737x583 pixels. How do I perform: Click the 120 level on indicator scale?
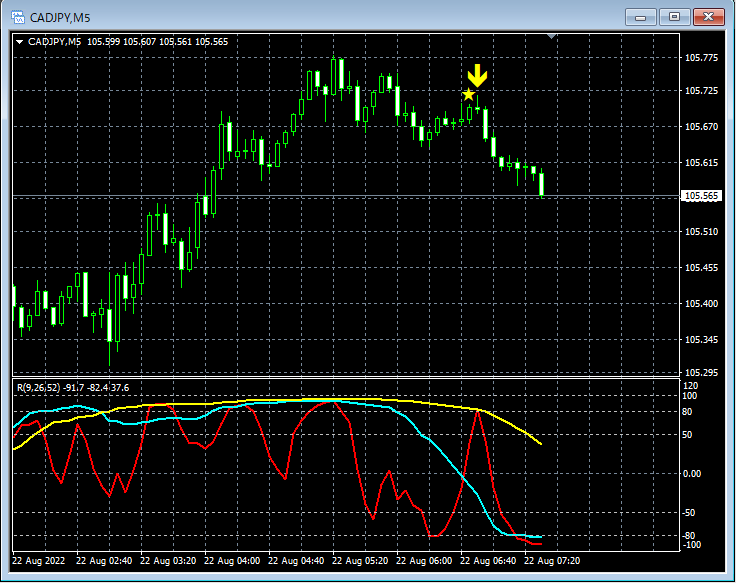pyautogui.click(x=690, y=386)
